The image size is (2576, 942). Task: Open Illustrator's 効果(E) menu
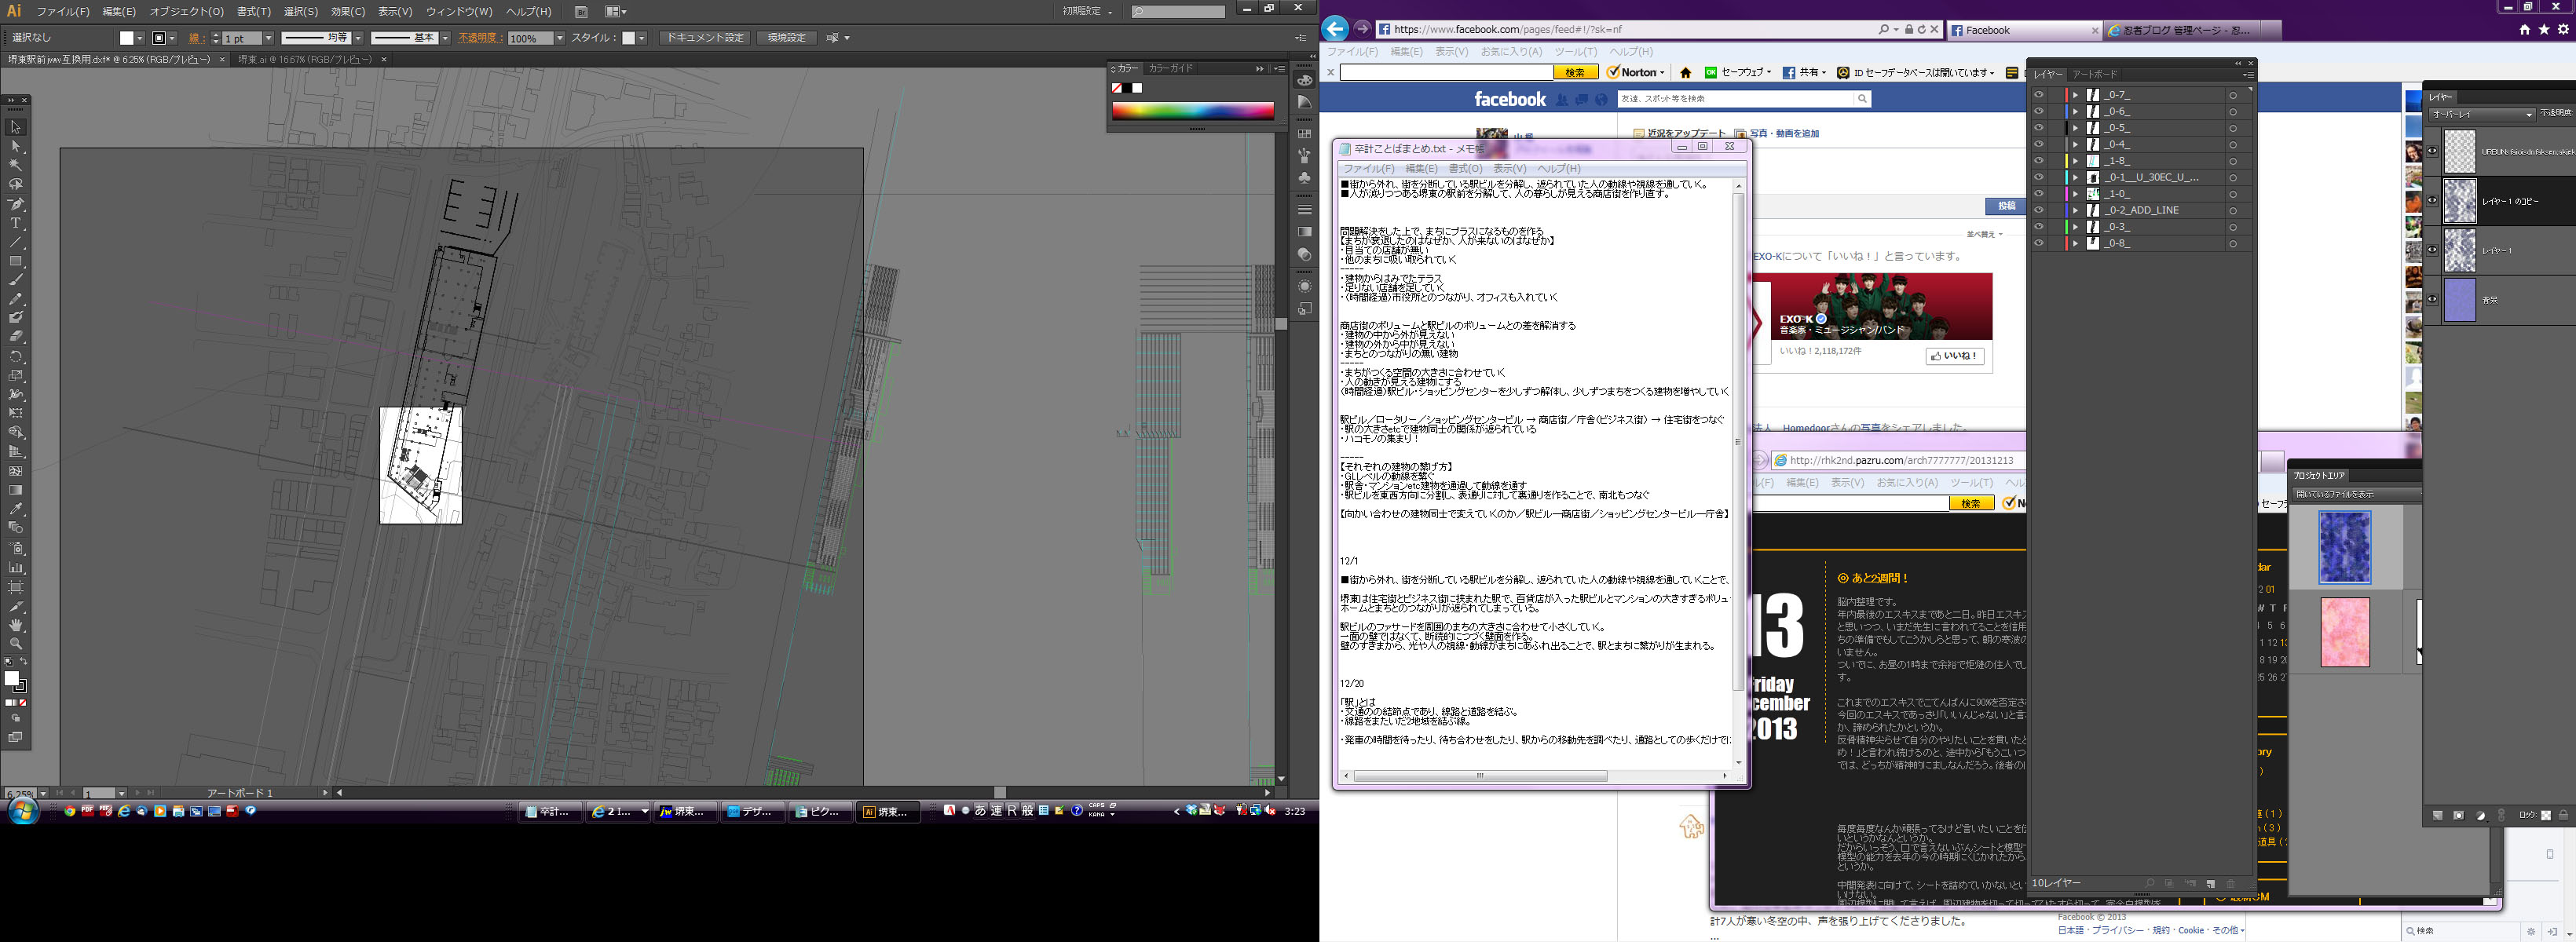pyautogui.click(x=348, y=12)
